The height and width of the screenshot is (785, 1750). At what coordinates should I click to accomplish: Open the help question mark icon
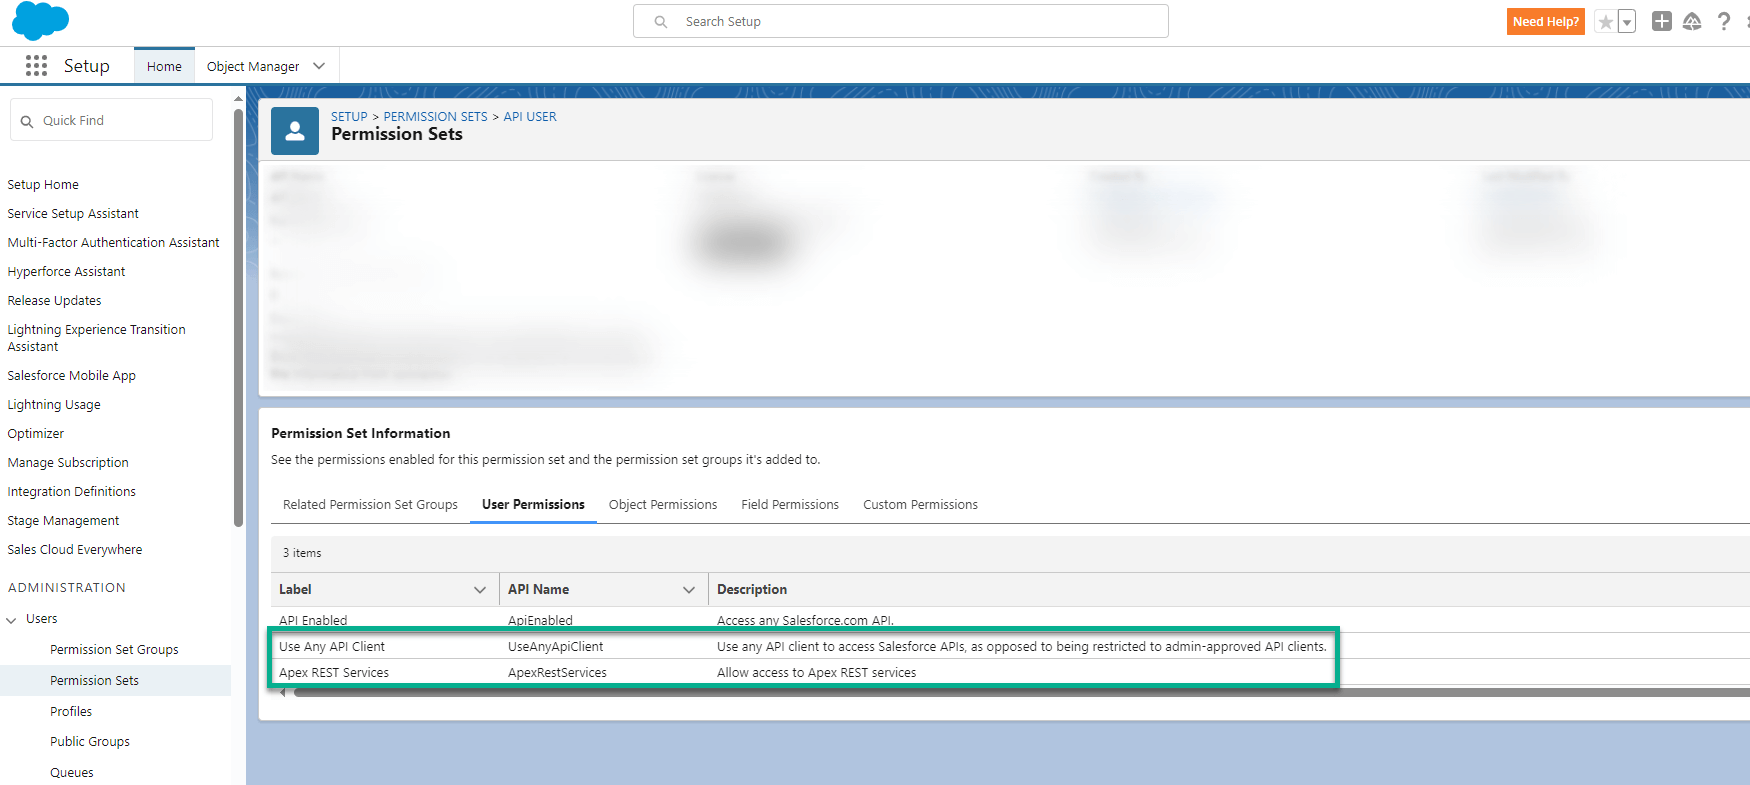point(1724,21)
